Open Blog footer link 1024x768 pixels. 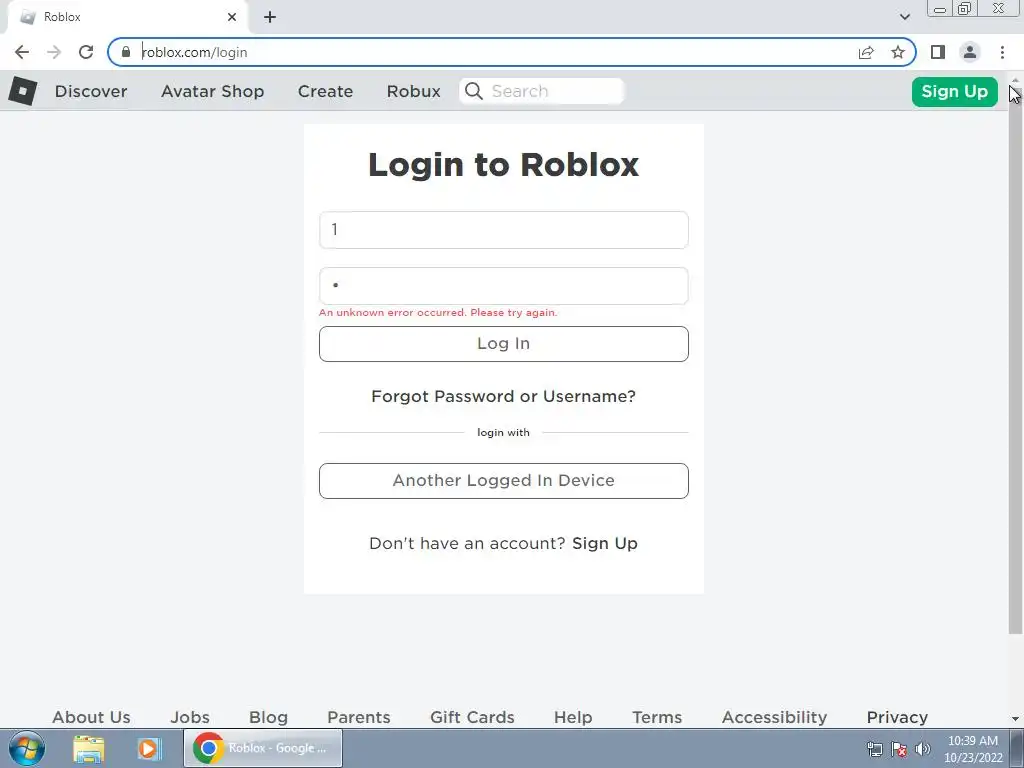[268, 717]
